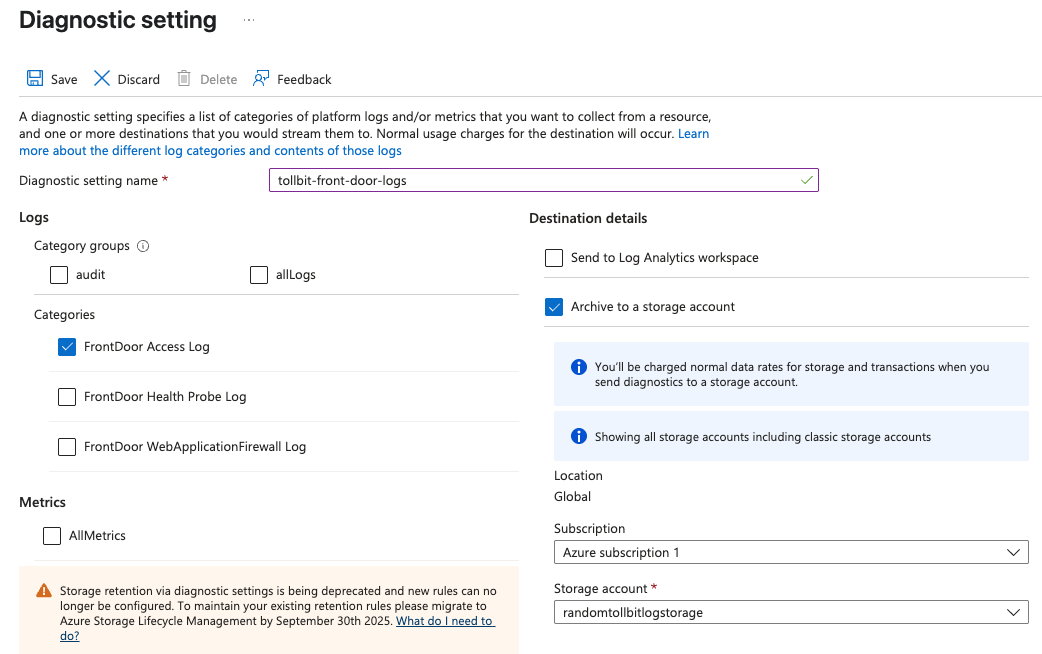Enable the AllMetrics checkbox
Screen dimensions: 1042x654
tap(51, 535)
